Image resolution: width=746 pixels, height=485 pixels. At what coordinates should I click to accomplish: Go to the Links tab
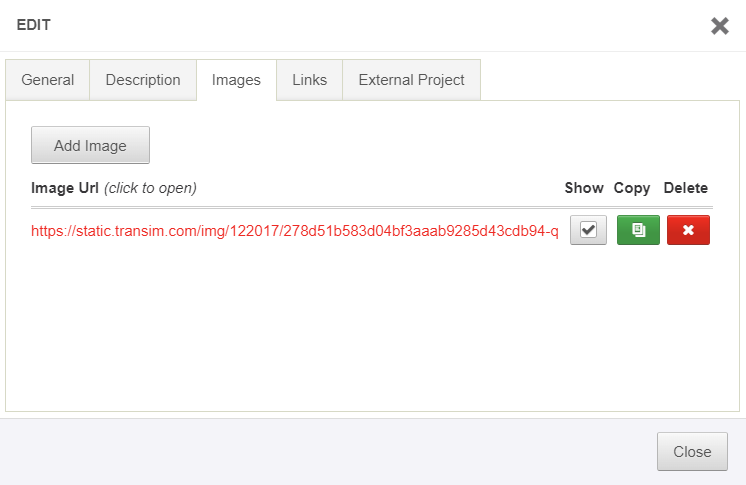point(309,80)
